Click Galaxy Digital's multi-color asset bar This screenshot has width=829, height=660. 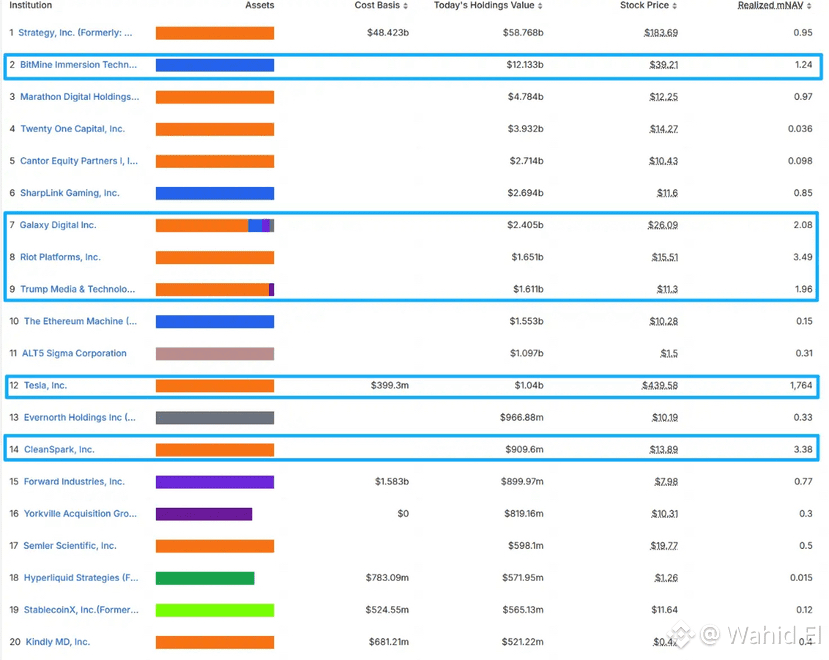pos(215,225)
